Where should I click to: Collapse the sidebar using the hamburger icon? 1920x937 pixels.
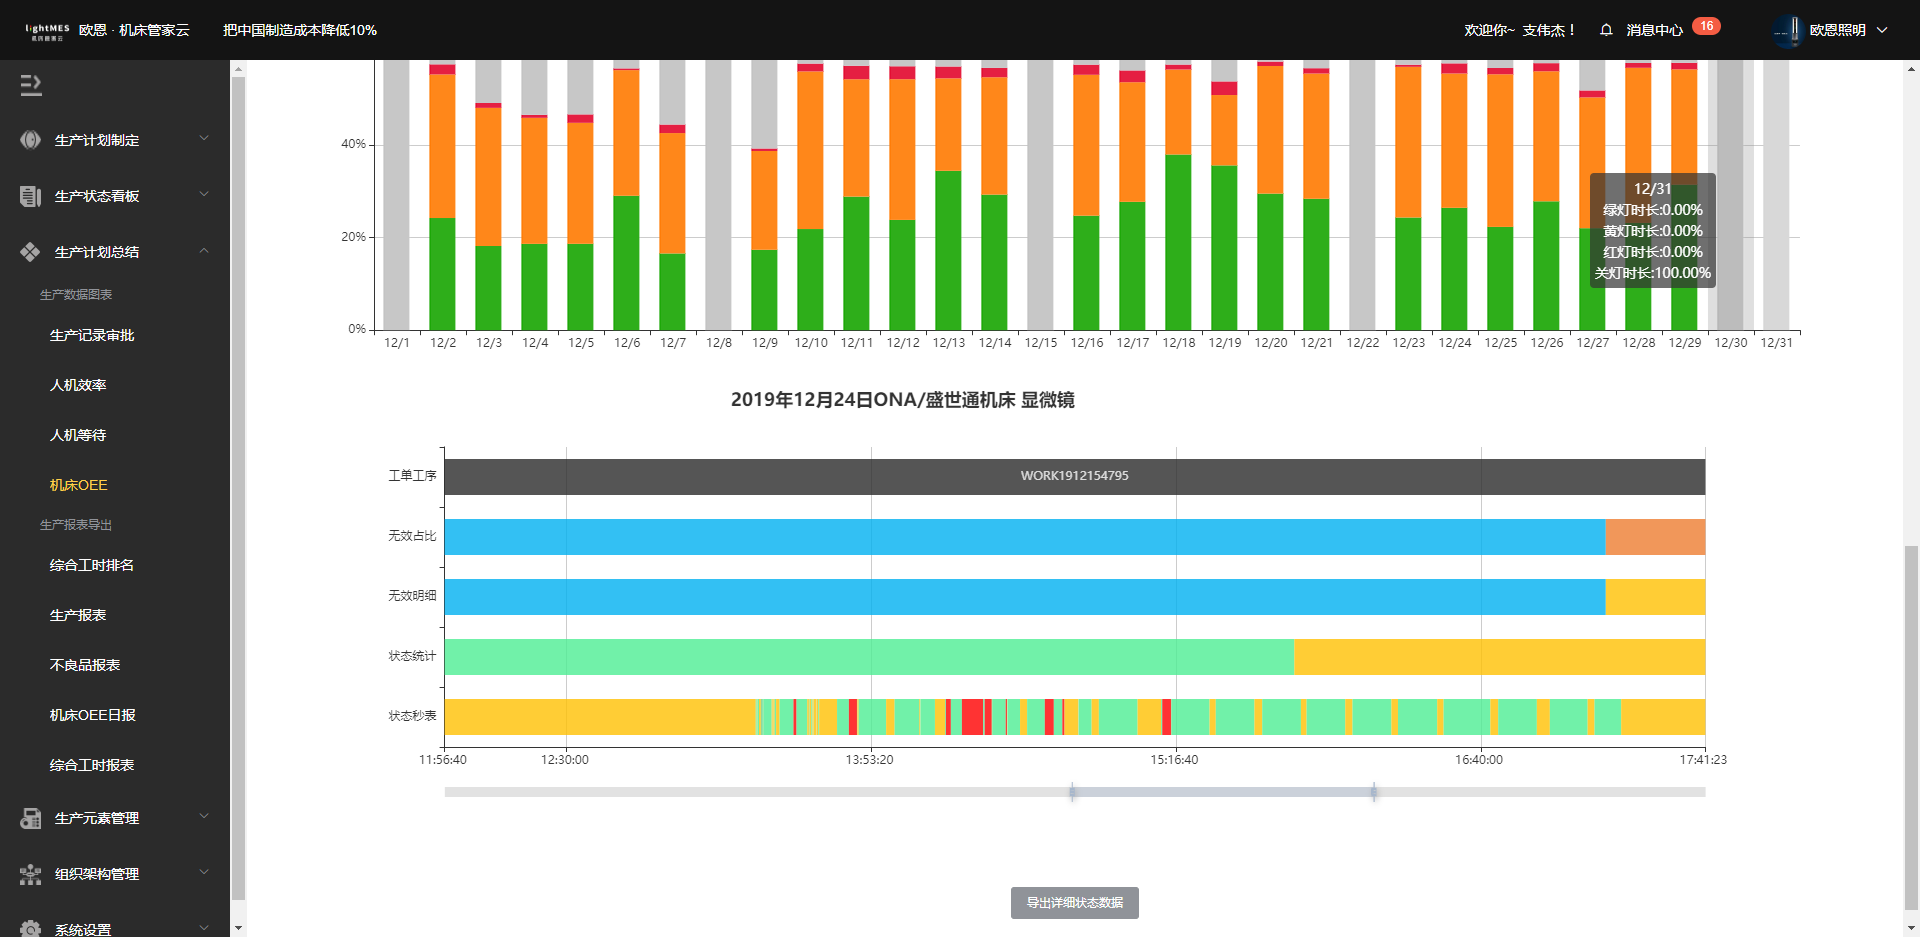click(31, 86)
